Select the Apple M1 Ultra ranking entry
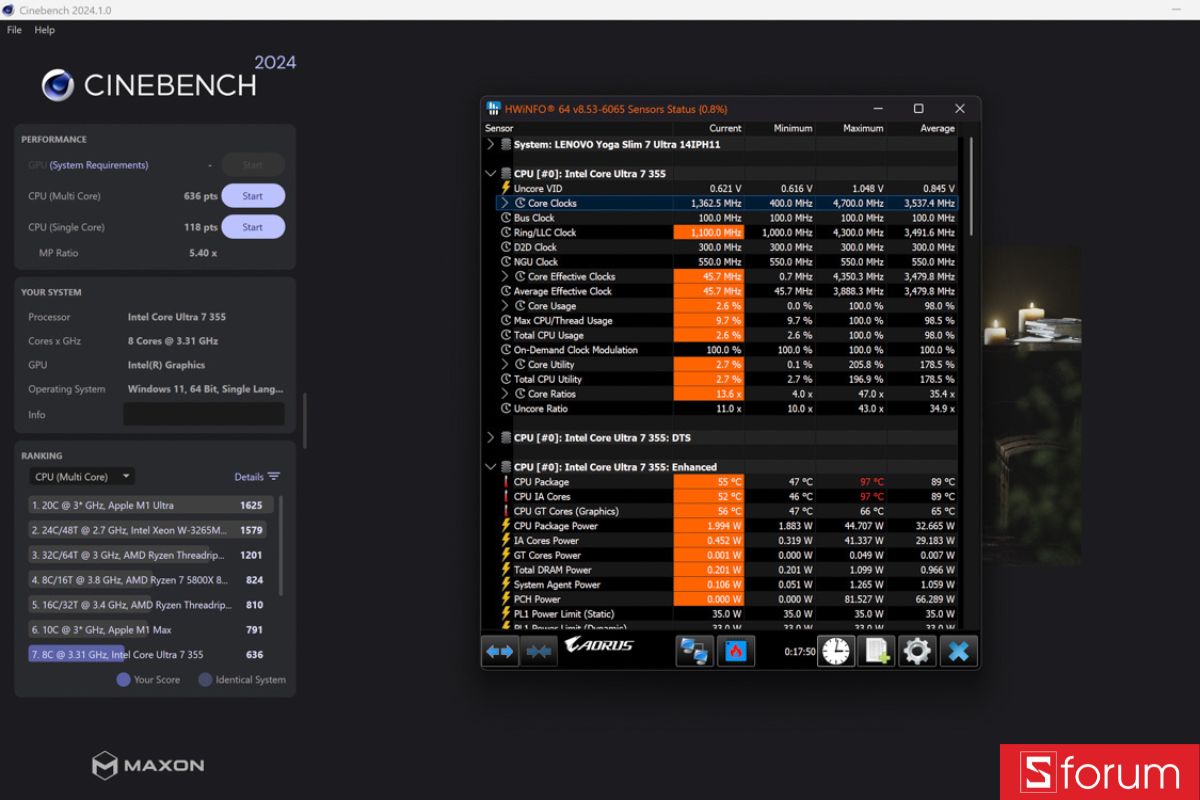The height and width of the screenshot is (800, 1200). [x=149, y=505]
